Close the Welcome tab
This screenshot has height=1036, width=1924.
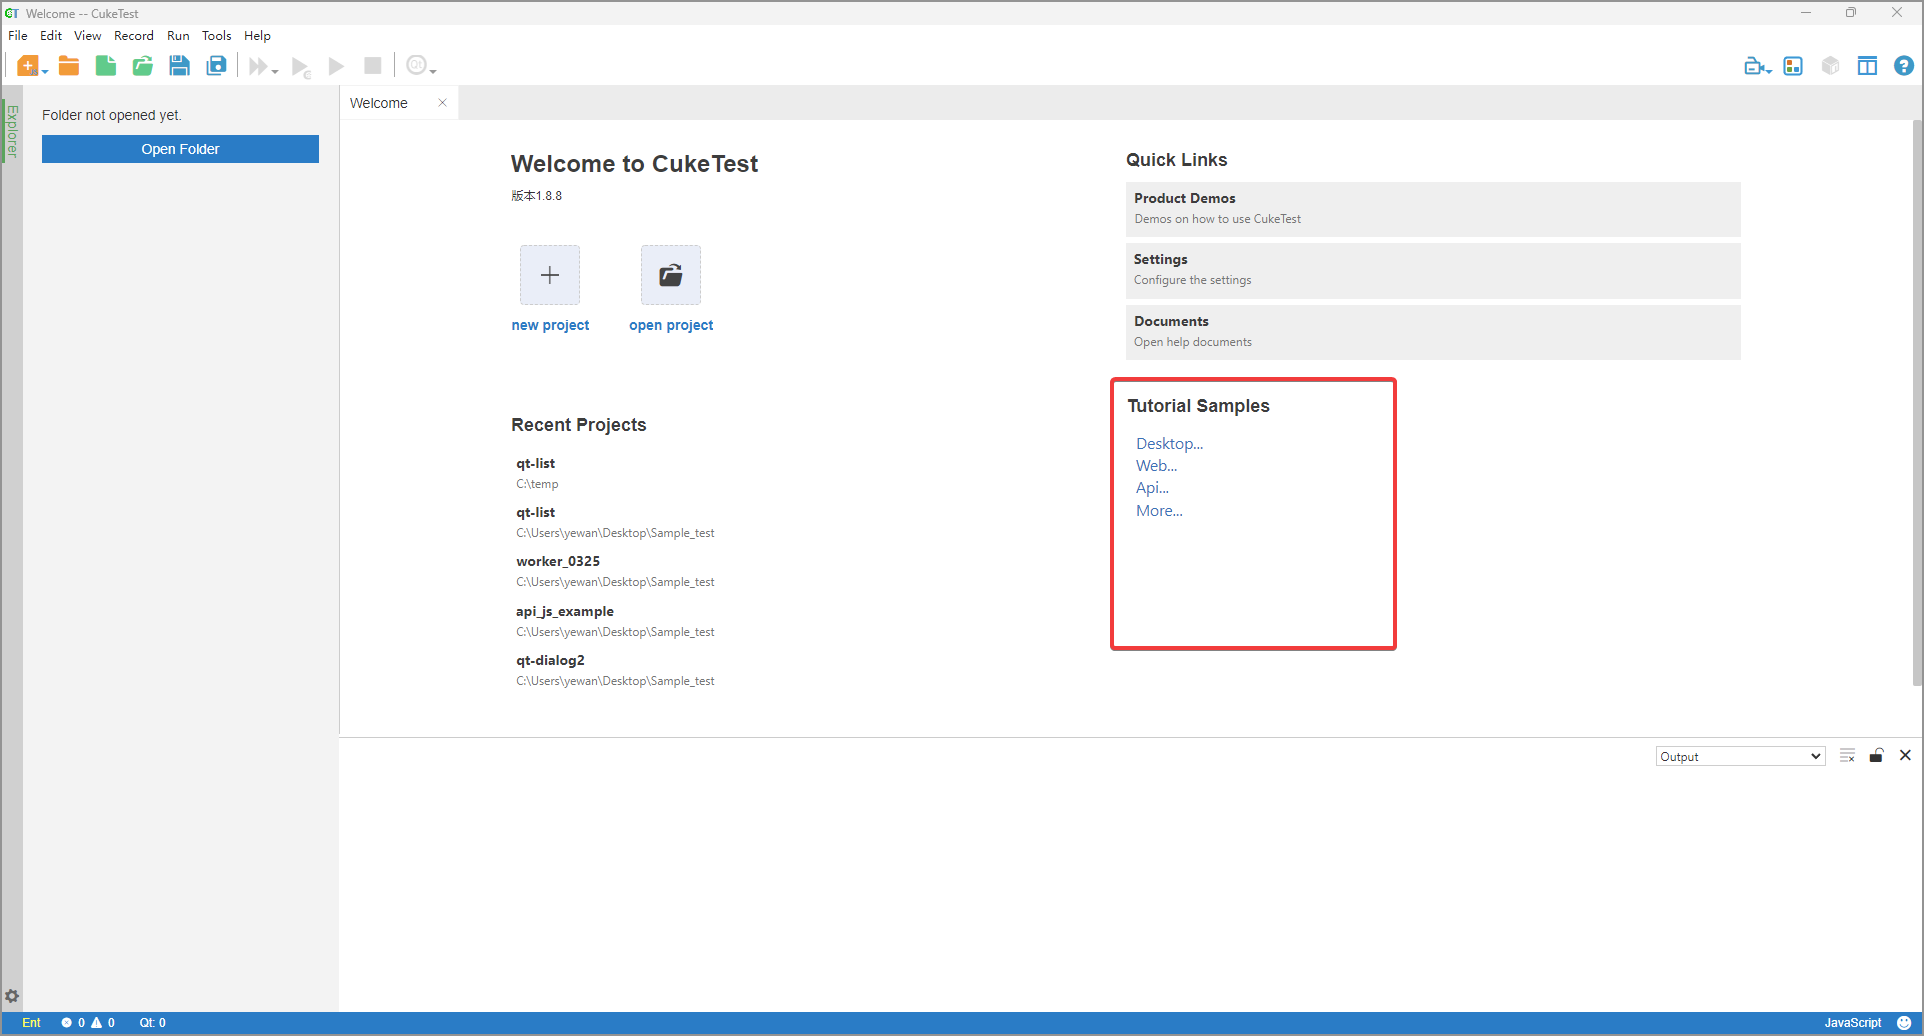pos(442,102)
